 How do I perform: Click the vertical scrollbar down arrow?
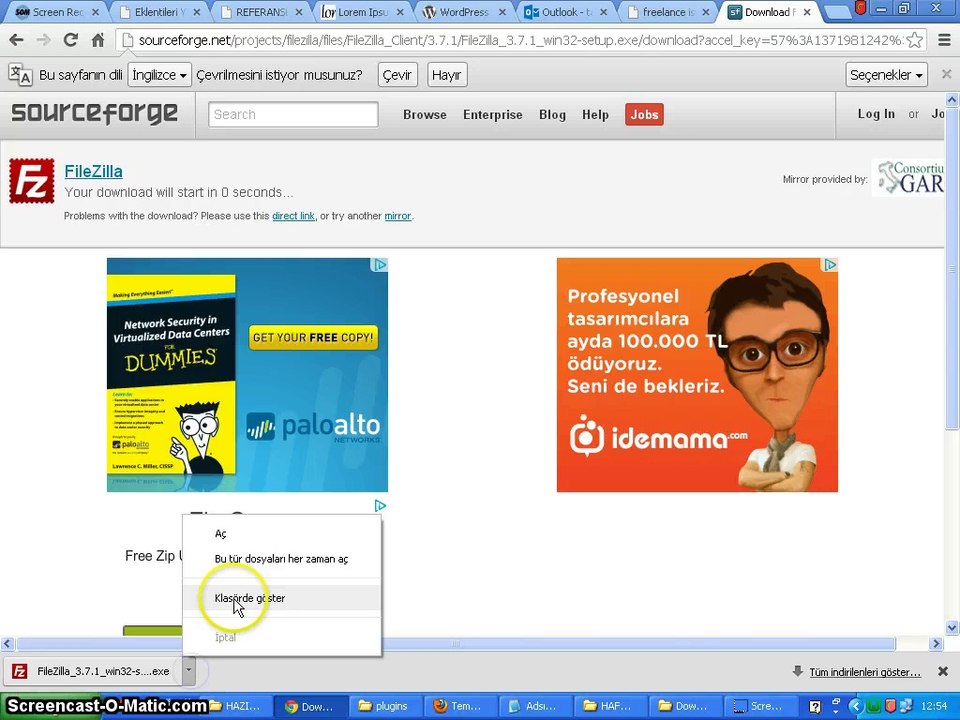(x=952, y=628)
